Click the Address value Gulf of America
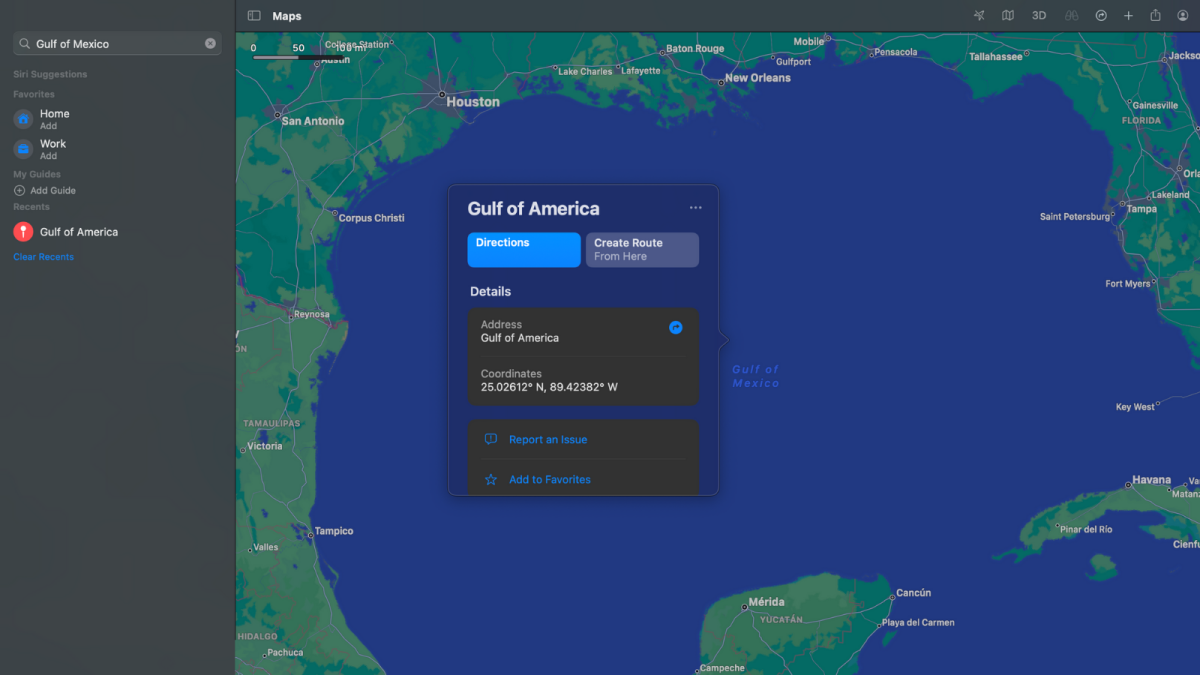Image resolution: width=1200 pixels, height=675 pixels. [520, 338]
